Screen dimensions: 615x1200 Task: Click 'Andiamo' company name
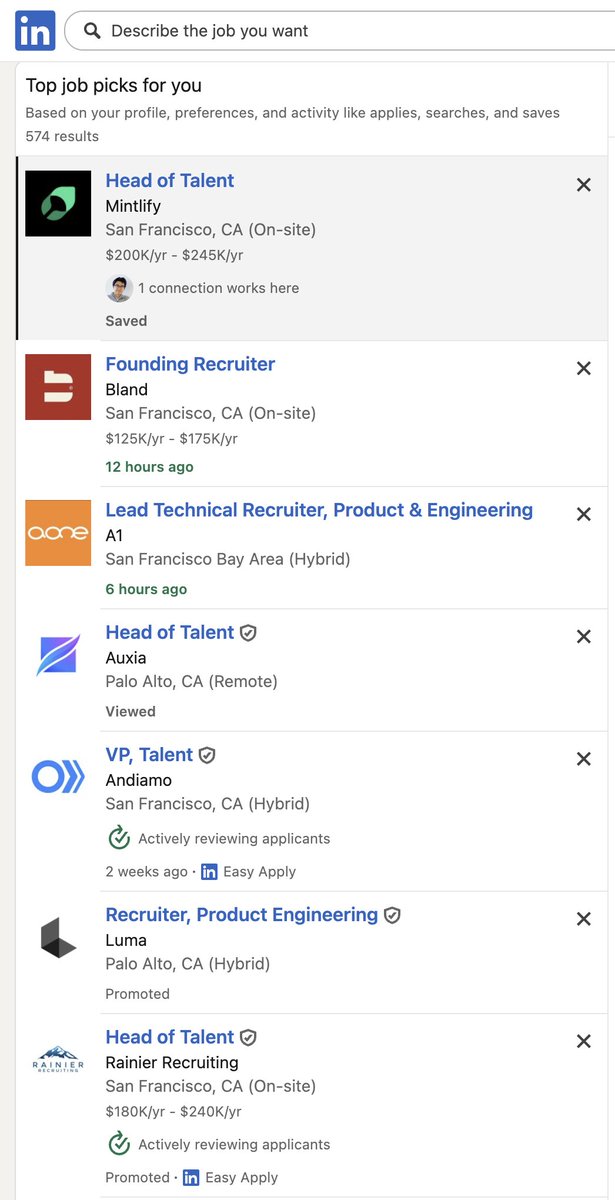tap(139, 780)
